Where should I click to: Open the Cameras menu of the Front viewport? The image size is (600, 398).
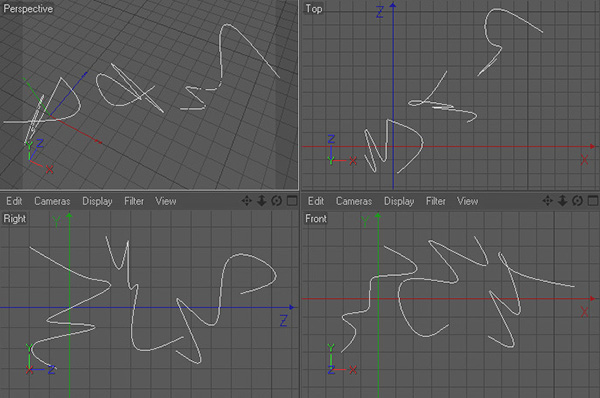coord(354,201)
